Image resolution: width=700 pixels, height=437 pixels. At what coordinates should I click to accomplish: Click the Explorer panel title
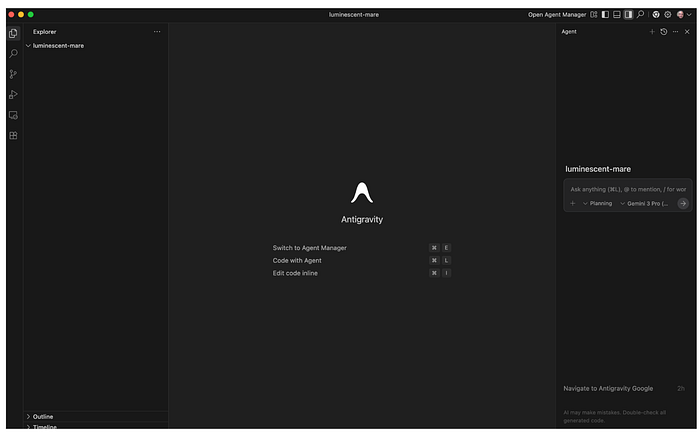(45, 32)
